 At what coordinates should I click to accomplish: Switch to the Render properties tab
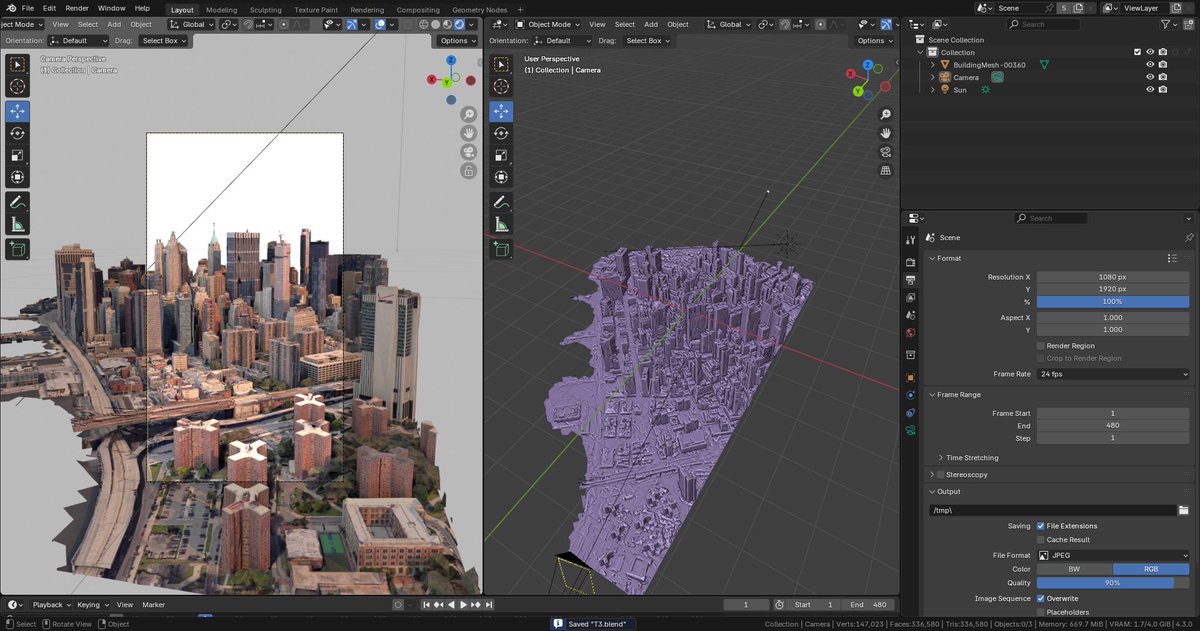point(911,261)
